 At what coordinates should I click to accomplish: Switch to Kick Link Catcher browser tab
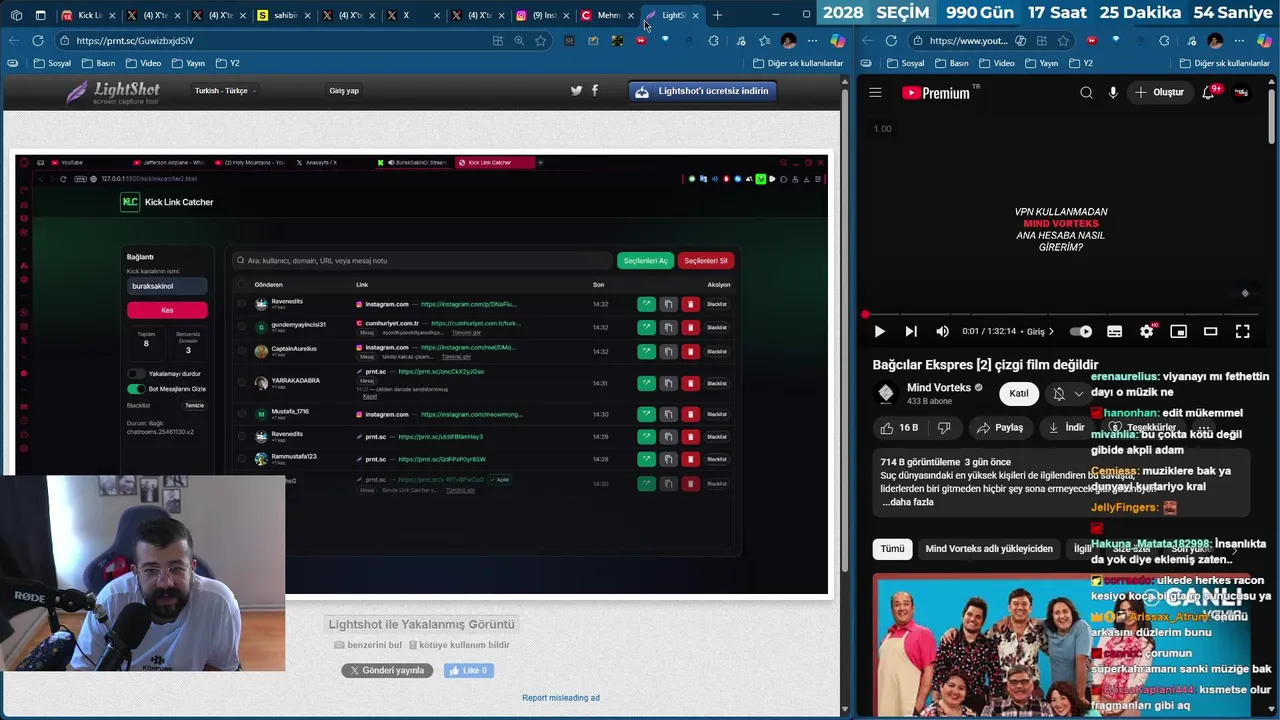pyautogui.click(x=89, y=15)
